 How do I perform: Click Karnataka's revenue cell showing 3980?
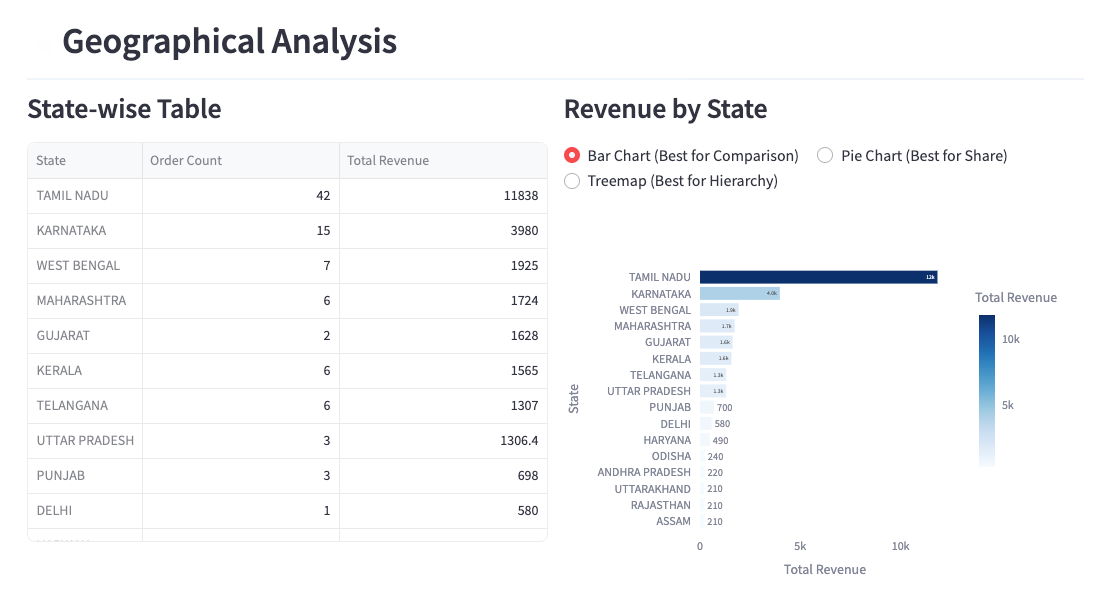pos(443,231)
